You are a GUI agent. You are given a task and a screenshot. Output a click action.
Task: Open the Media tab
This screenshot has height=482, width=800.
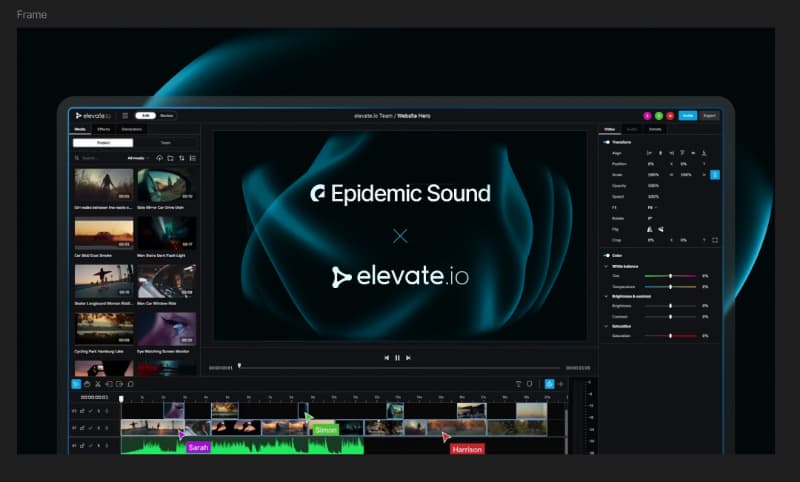[80, 130]
